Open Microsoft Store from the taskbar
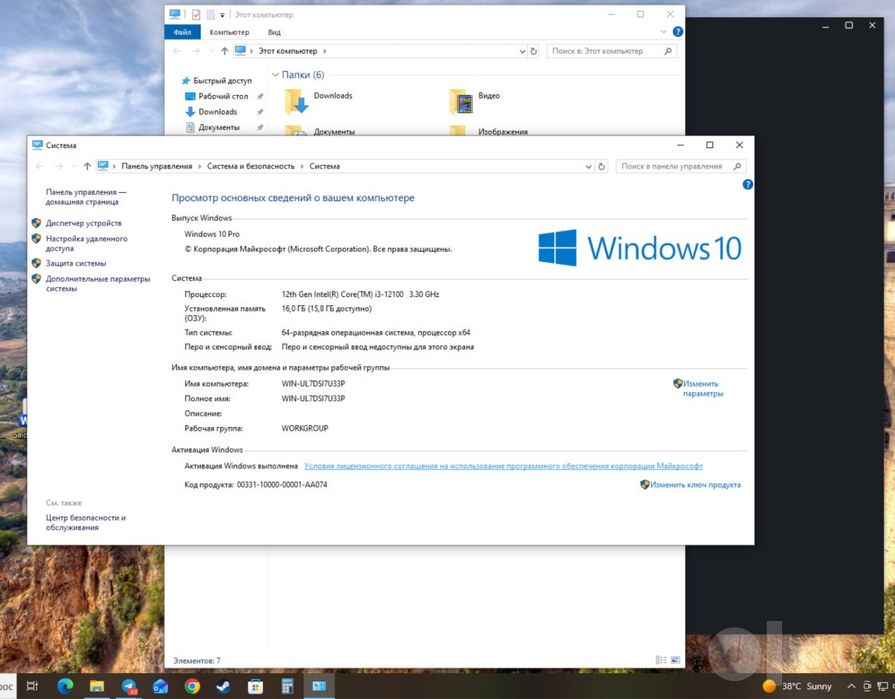 pos(256,686)
